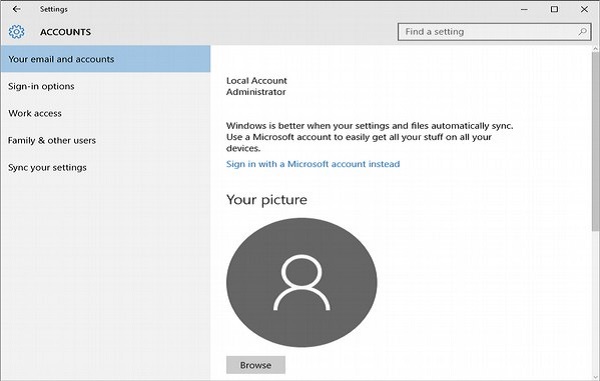Open Work access section
Screen dimensions: 600x381
(105, 113)
